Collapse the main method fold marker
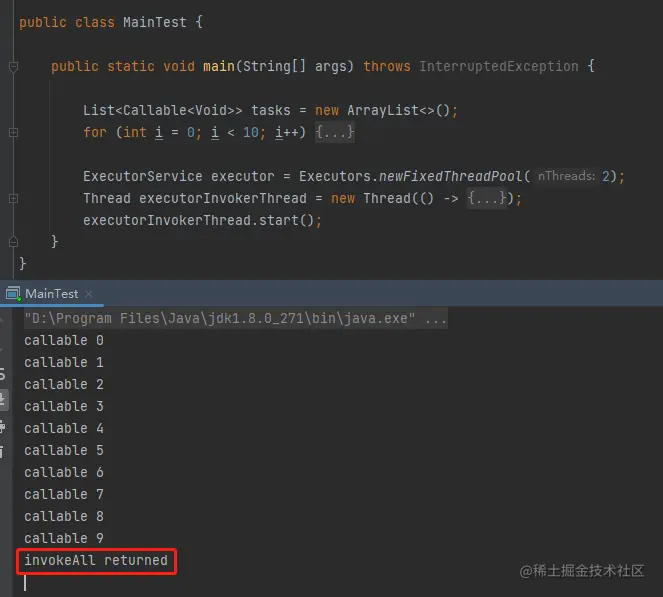The width and height of the screenshot is (663, 597). [13, 66]
